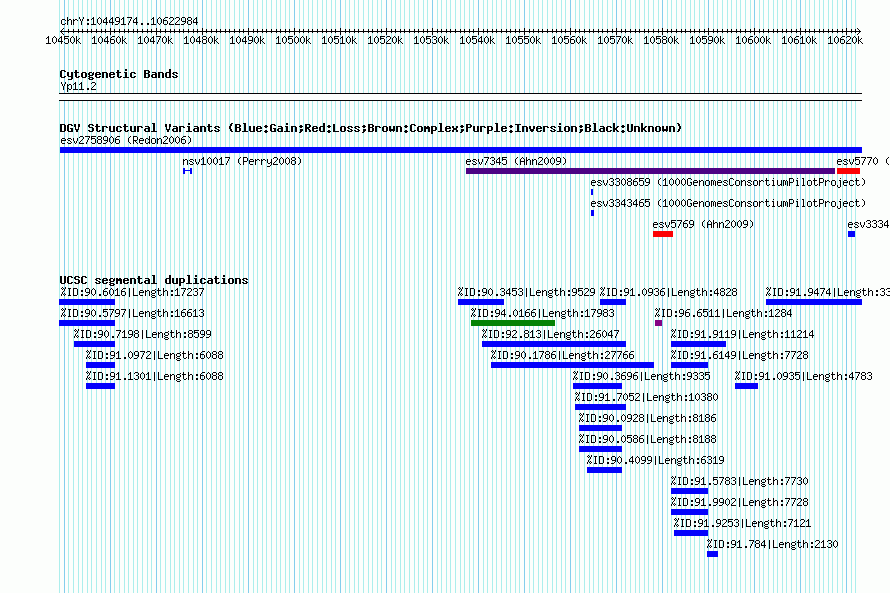Click the 10600k ruler tick label

coord(753,40)
